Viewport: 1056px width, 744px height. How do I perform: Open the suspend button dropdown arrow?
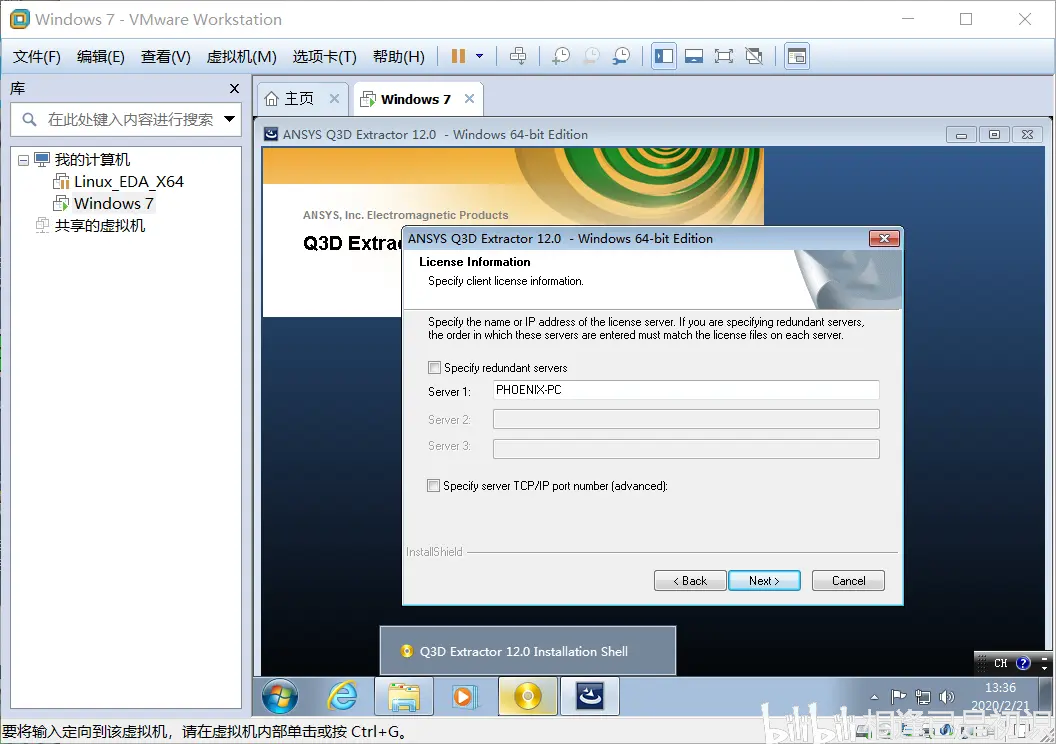pyautogui.click(x=478, y=56)
